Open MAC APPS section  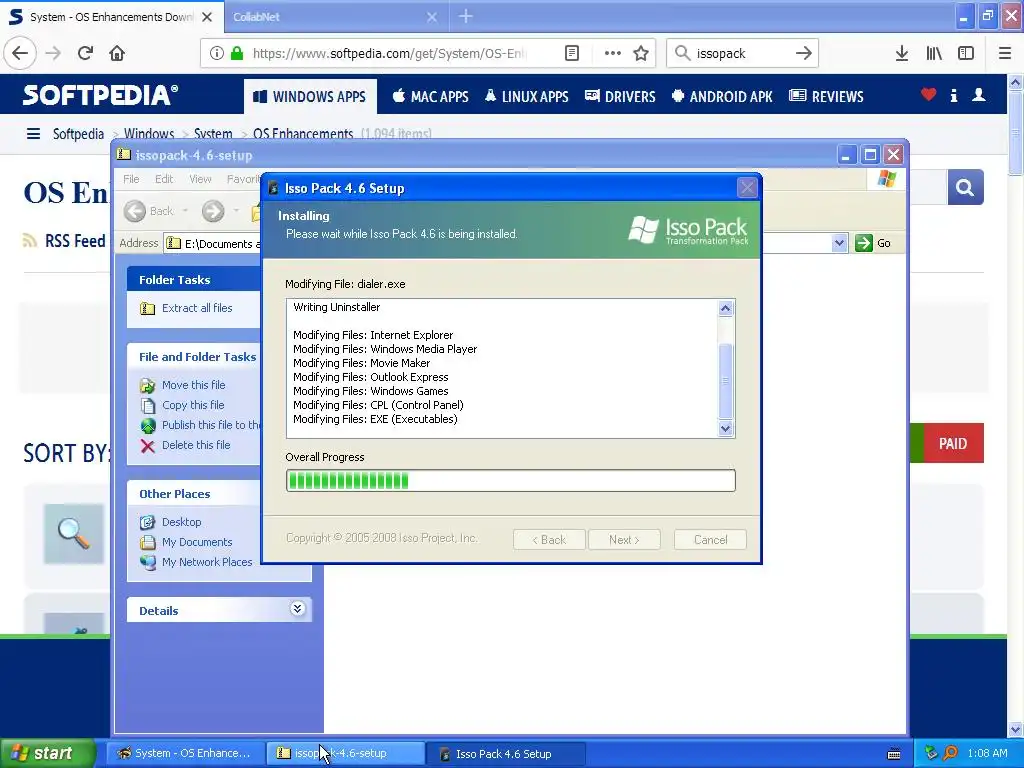pos(430,97)
